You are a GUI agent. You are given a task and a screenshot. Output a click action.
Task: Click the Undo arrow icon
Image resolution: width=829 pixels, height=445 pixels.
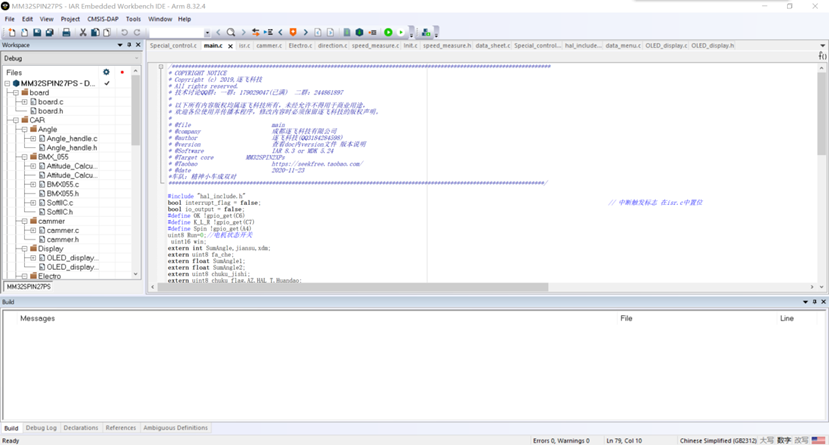(124, 32)
